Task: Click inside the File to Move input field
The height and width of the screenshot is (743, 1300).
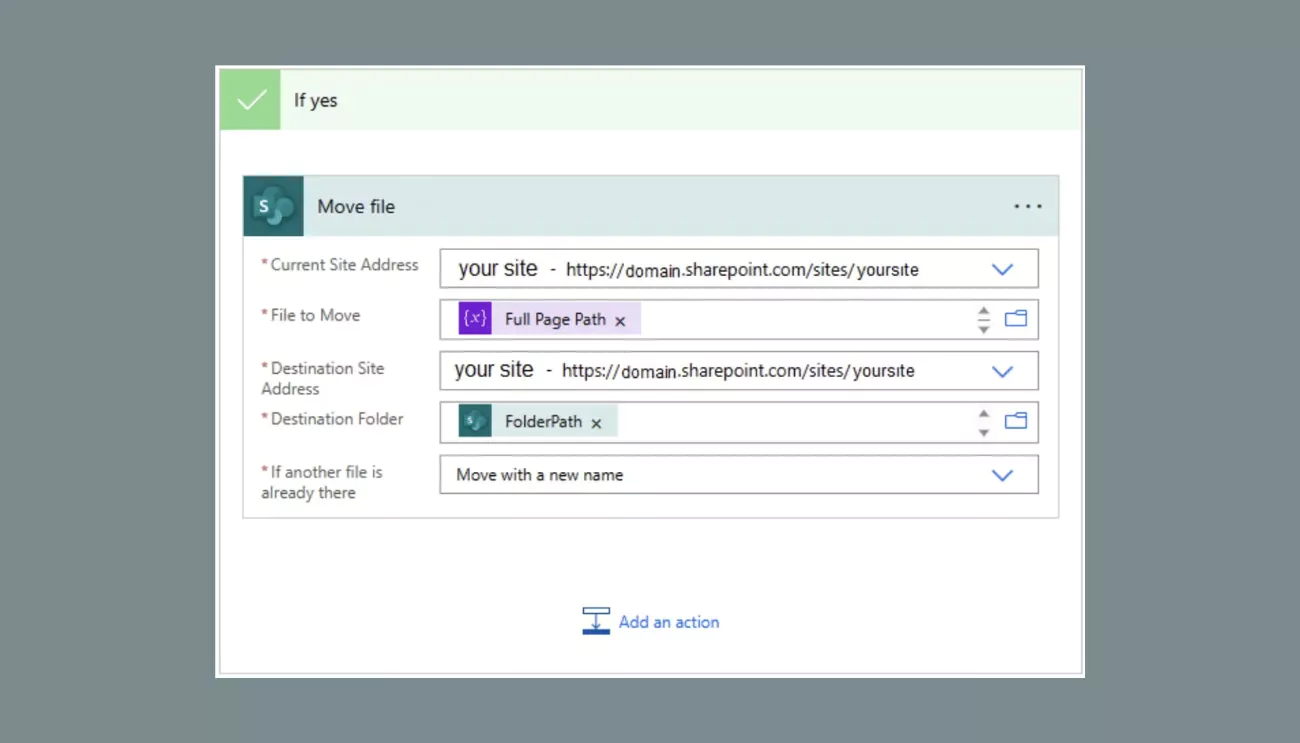Action: point(800,318)
